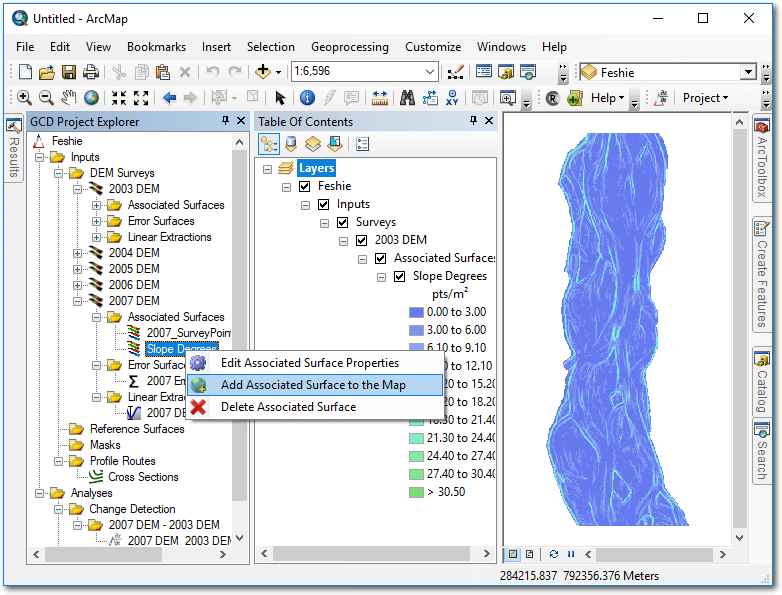Expand the 2005 DEM tree node
Viewport: 782px width, 595px height.
pyautogui.click(x=77, y=269)
